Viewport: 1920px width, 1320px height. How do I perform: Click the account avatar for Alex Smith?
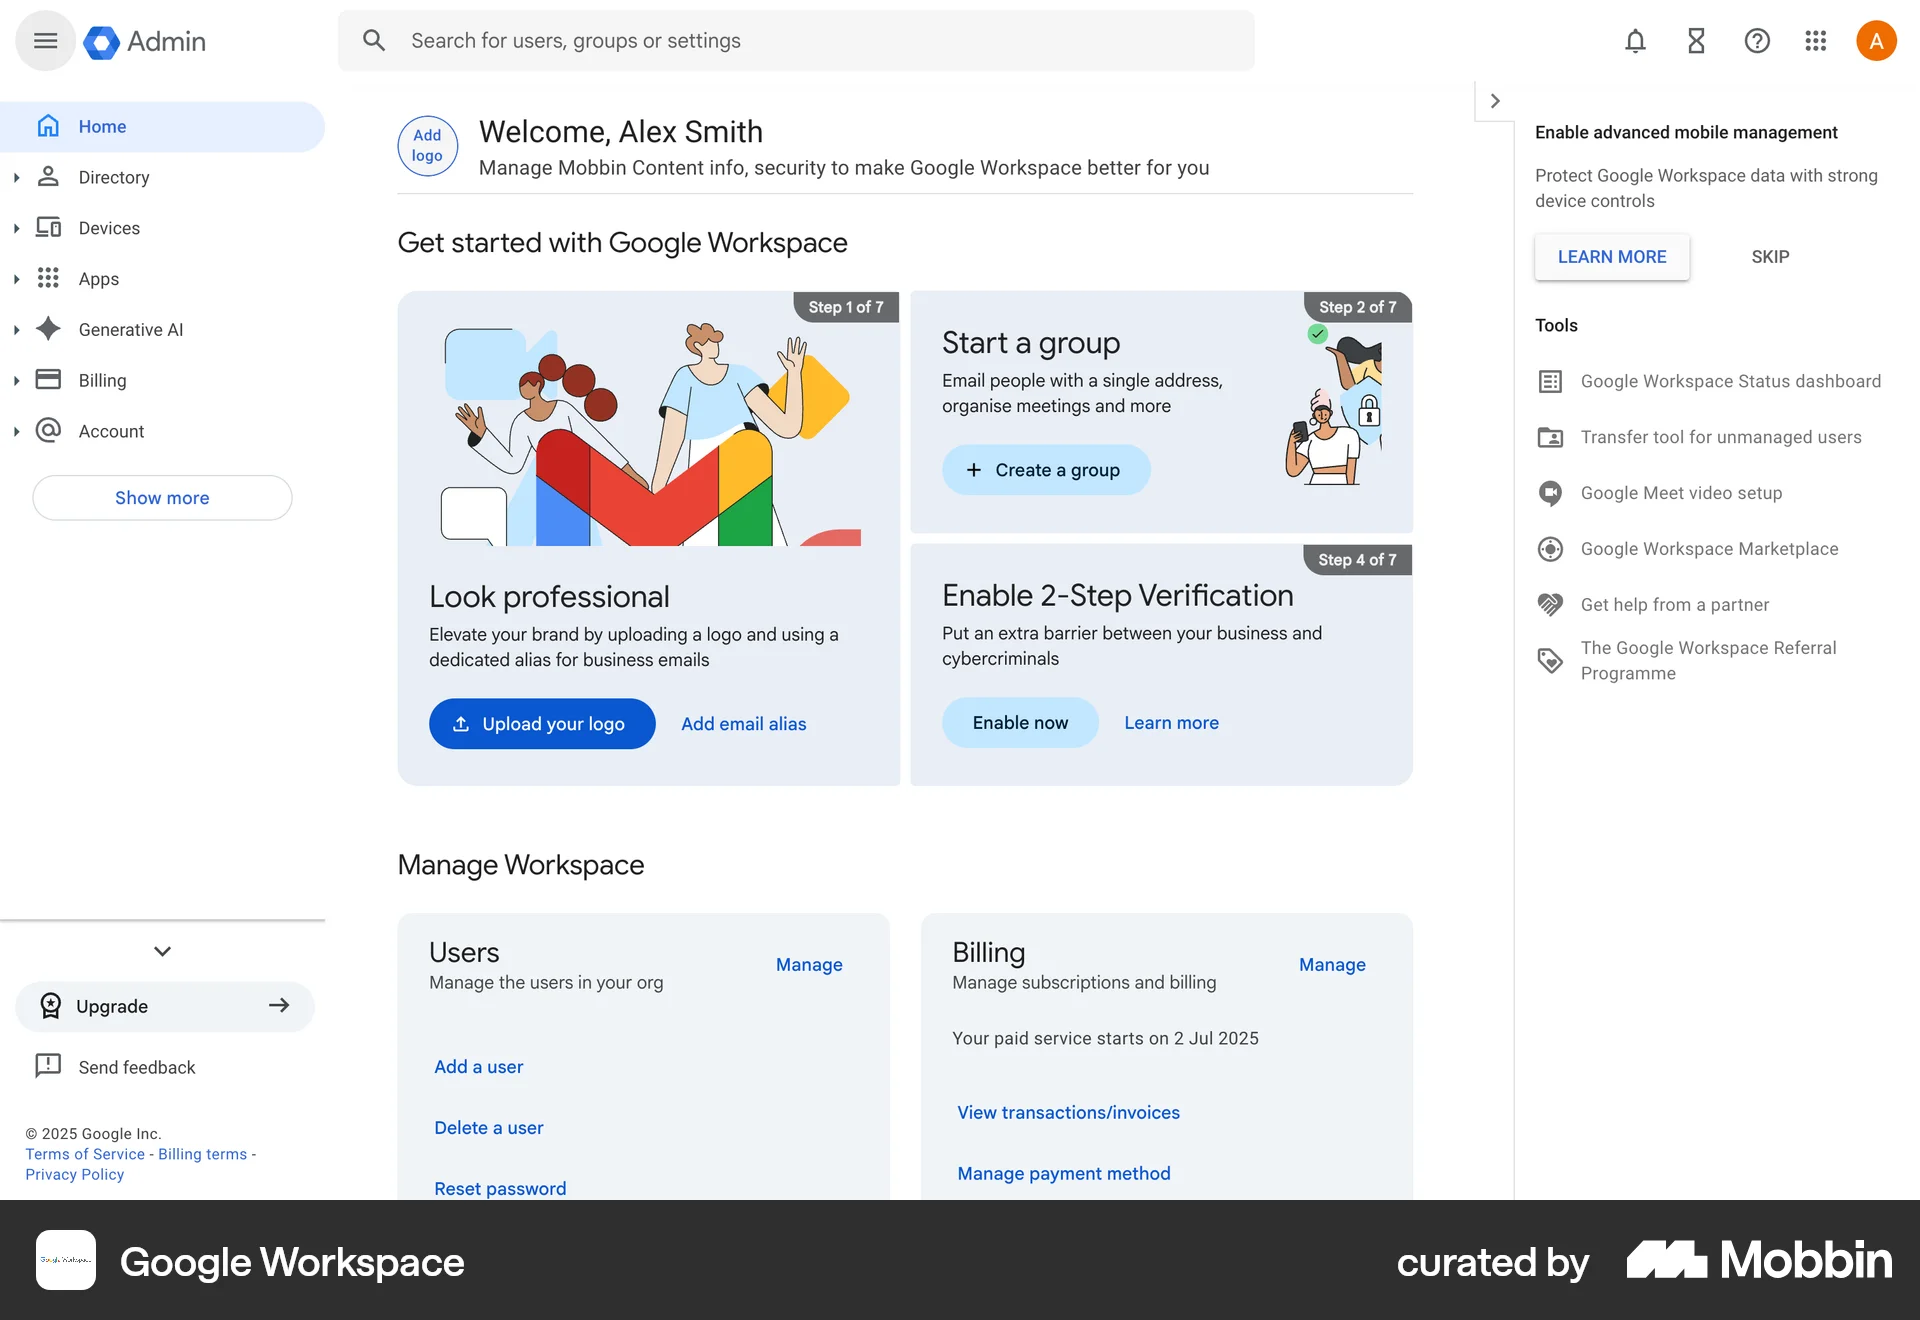pos(1876,40)
